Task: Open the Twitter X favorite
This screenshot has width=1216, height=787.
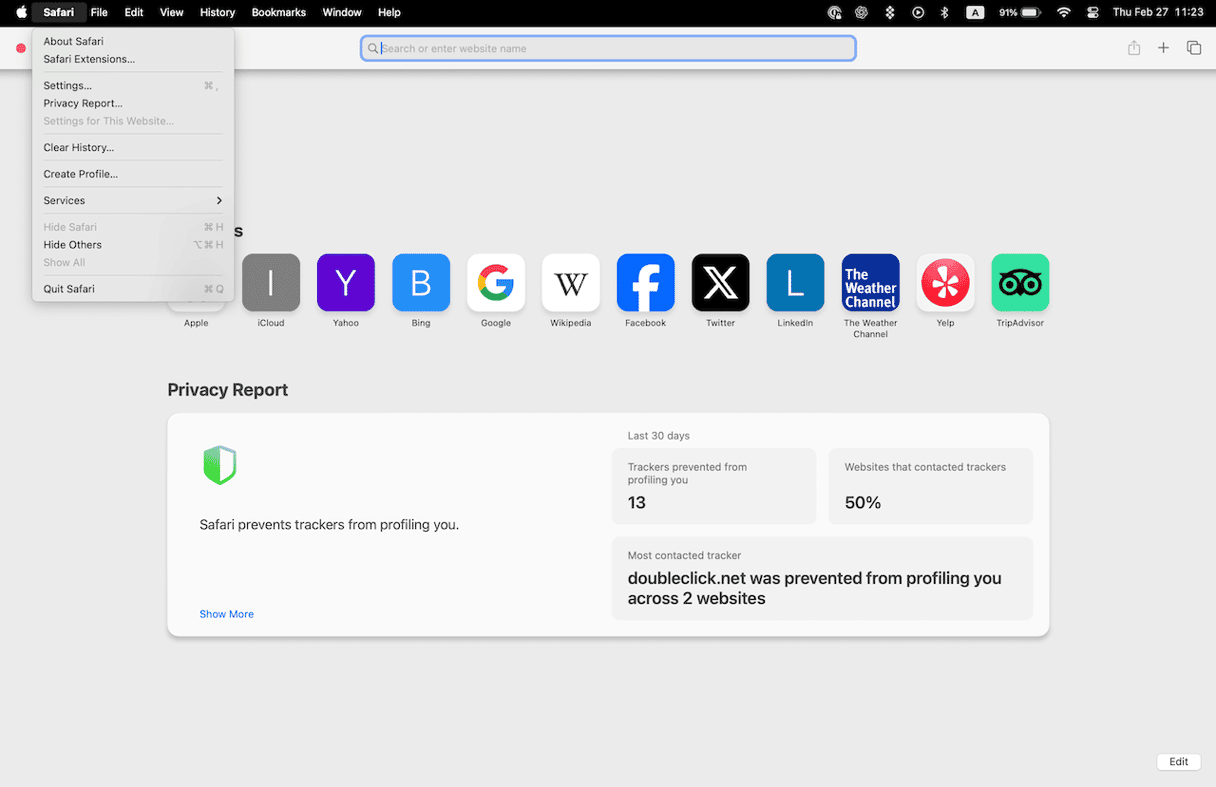Action: (720, 283)
